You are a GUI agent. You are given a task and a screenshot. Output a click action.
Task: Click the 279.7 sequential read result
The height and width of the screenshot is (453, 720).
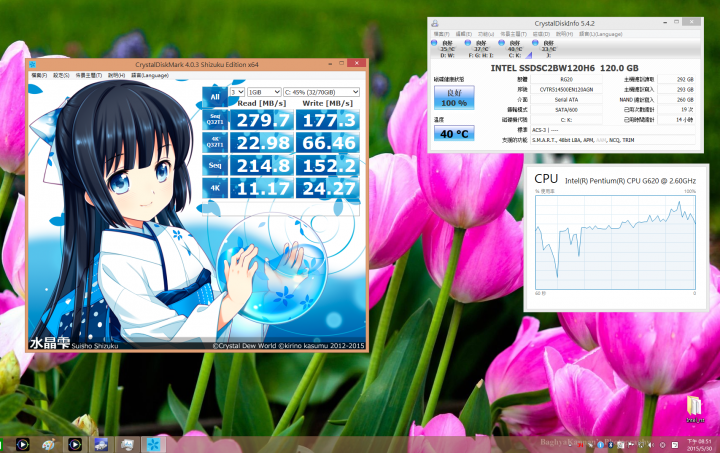click(x=262, y=120)
